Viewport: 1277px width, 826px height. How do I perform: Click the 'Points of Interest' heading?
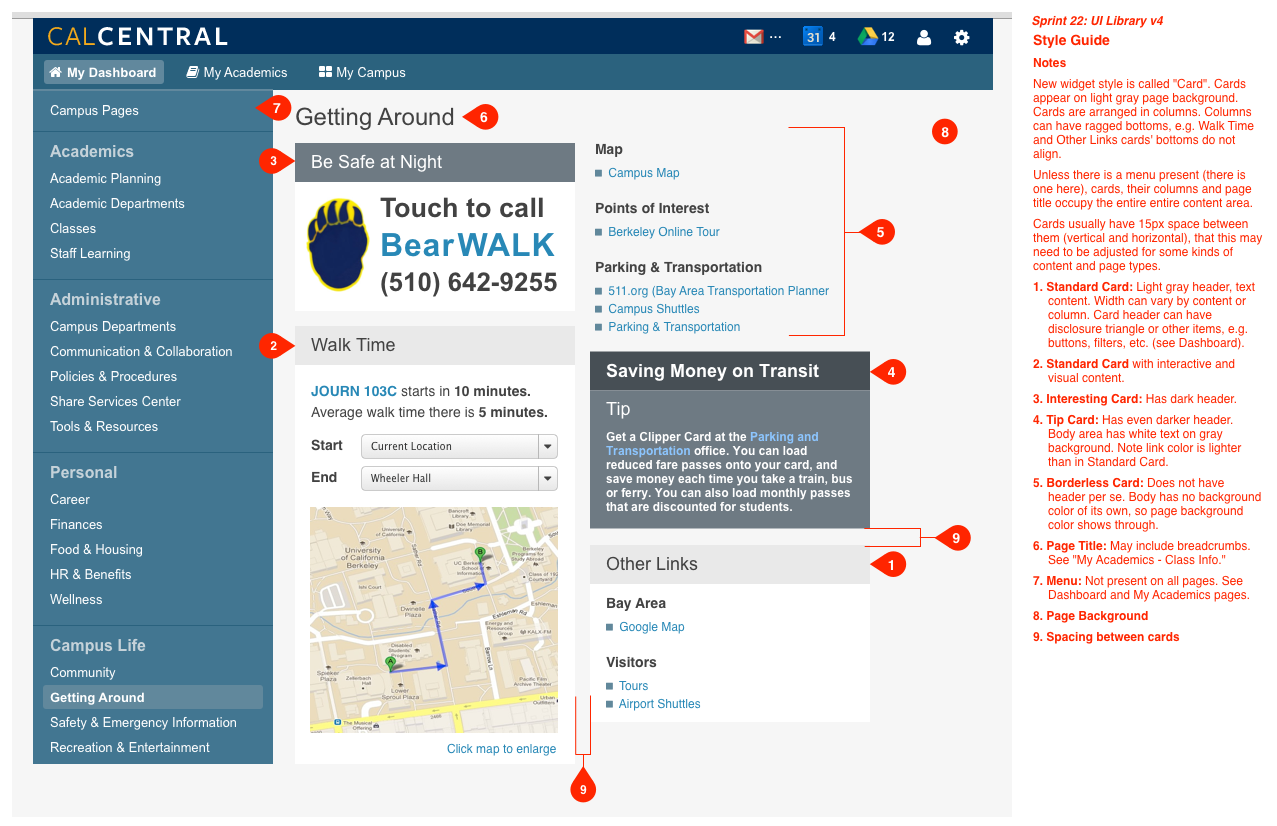tap(652, 208)
